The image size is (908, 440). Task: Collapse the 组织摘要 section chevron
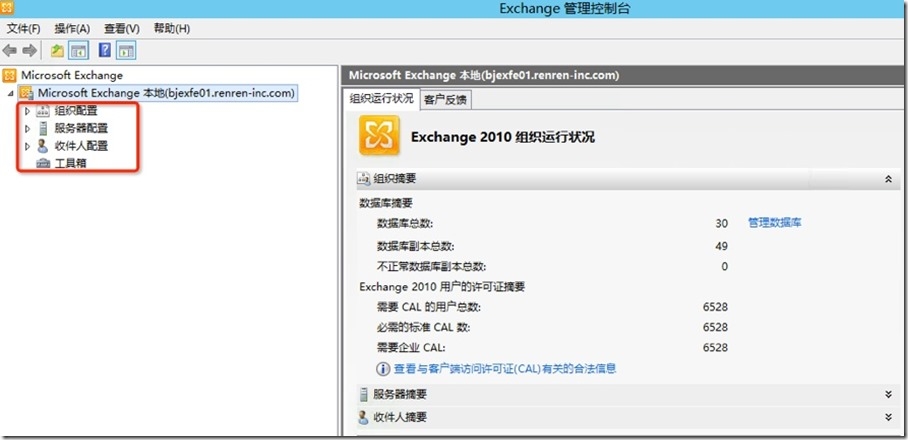click(x=888, y=179)
